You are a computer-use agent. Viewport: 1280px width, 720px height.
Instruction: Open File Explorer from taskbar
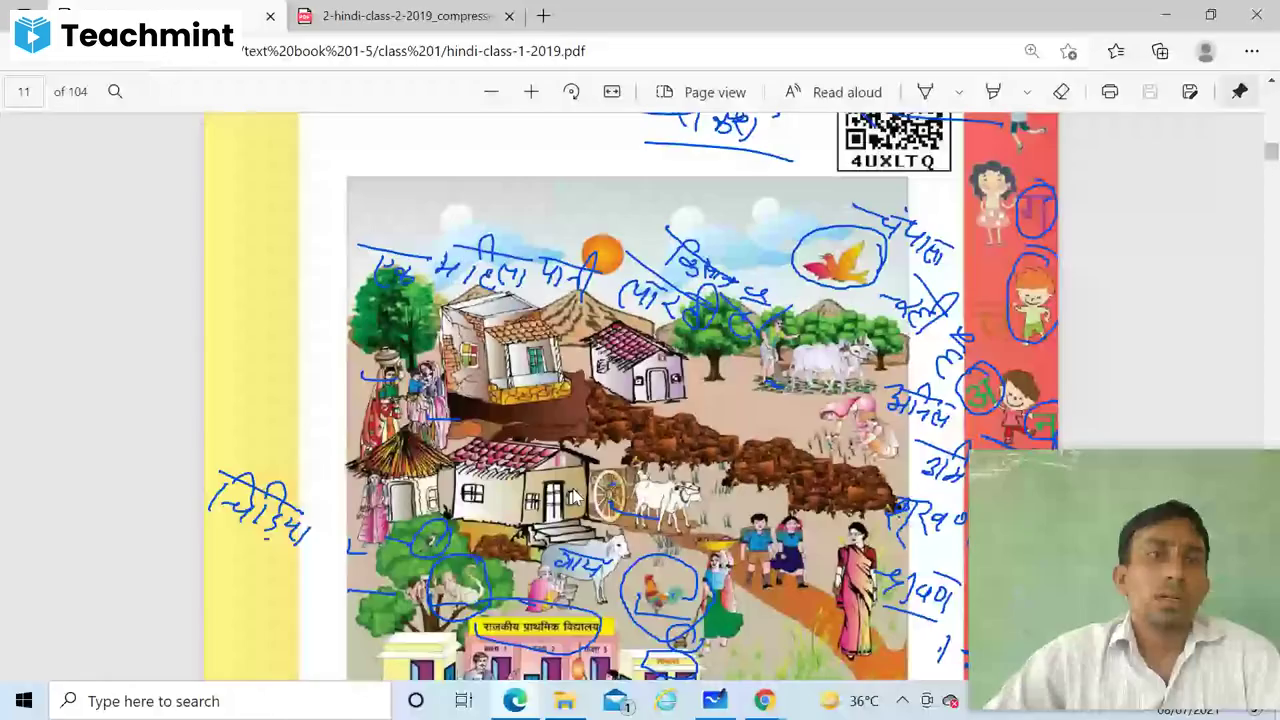(565, 701)
